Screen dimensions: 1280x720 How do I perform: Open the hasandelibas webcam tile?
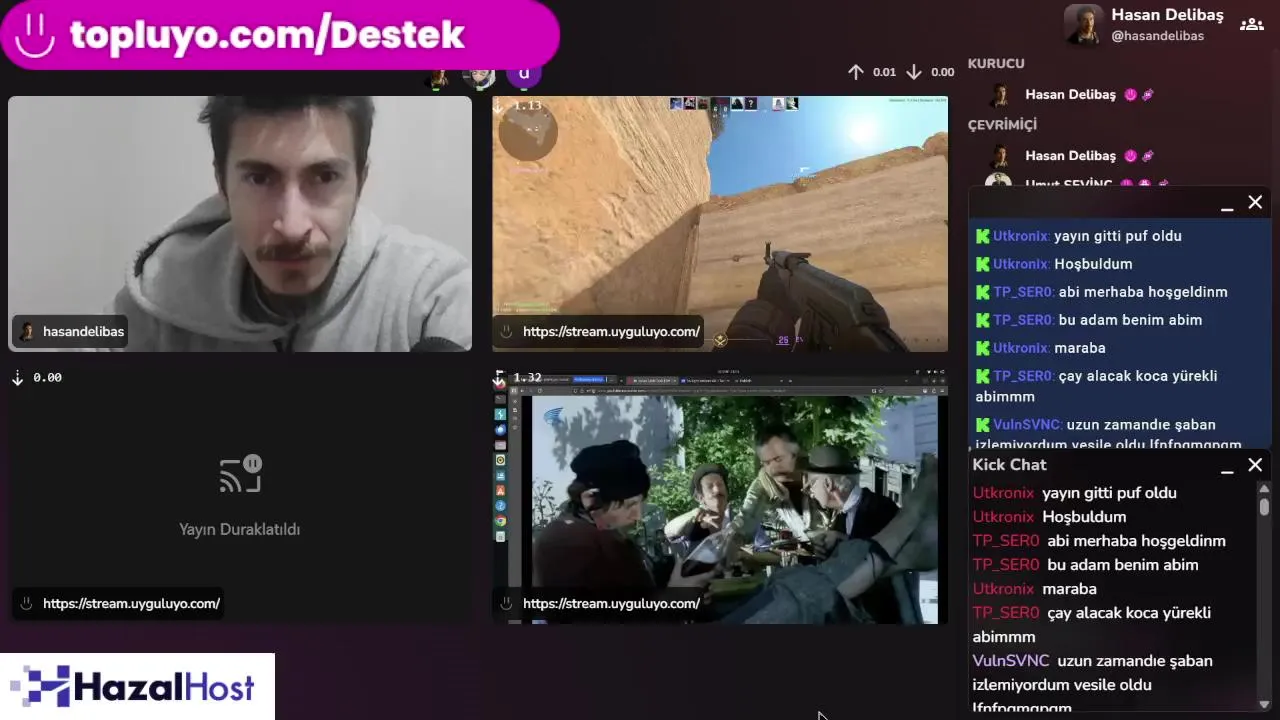click(x=240, y=224)
